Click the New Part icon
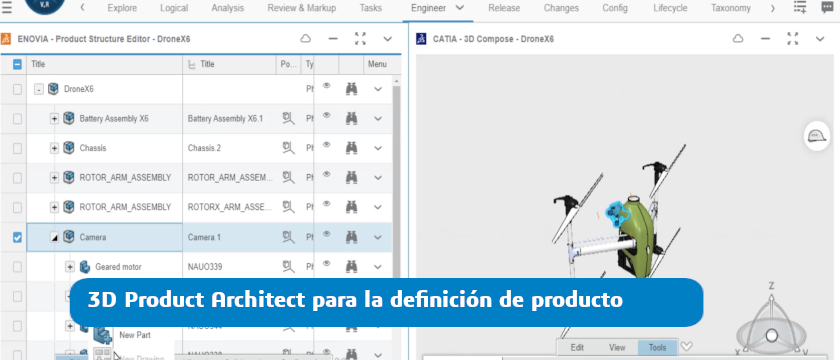 (x=102, y=335)
